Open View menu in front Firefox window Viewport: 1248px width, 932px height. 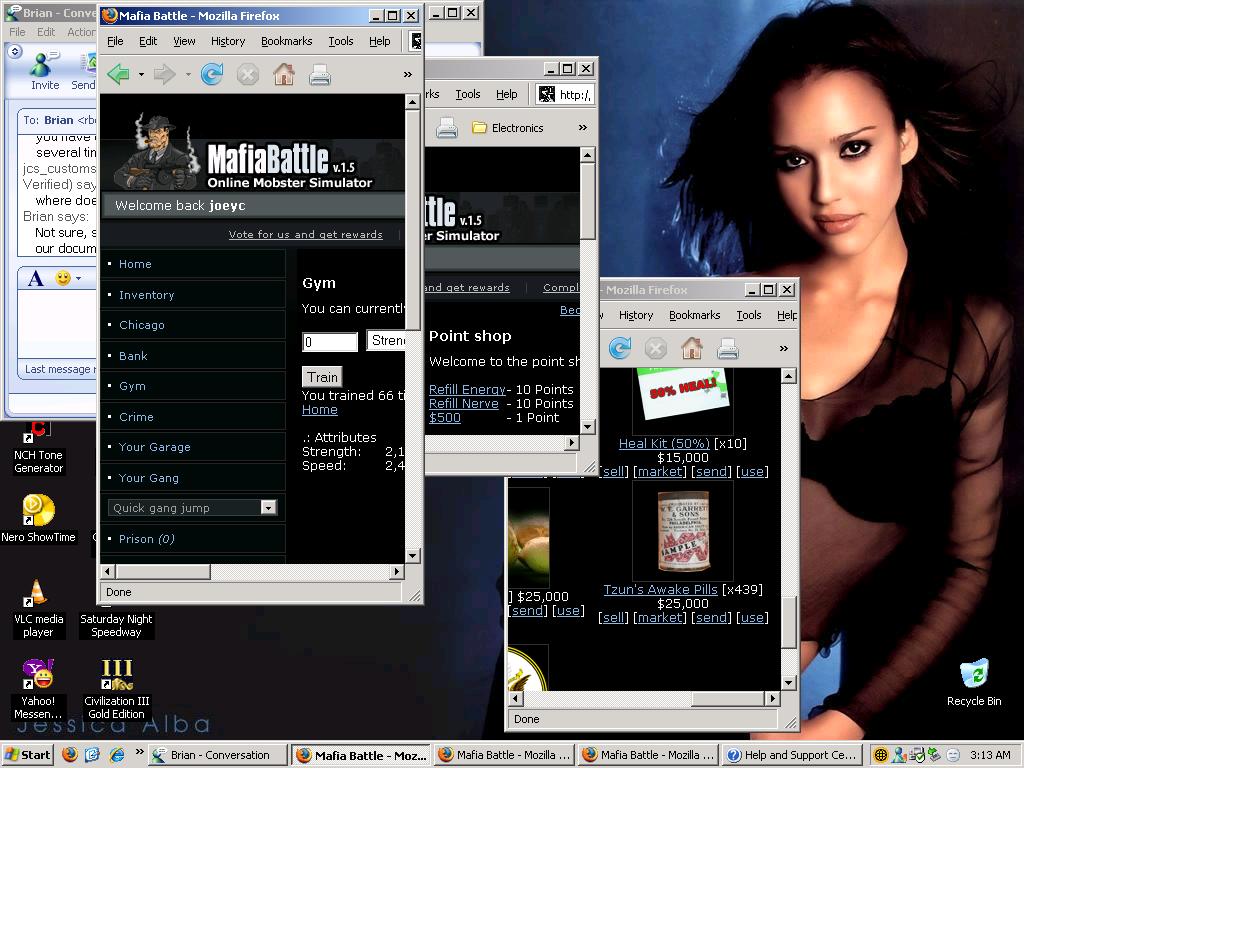184,41
